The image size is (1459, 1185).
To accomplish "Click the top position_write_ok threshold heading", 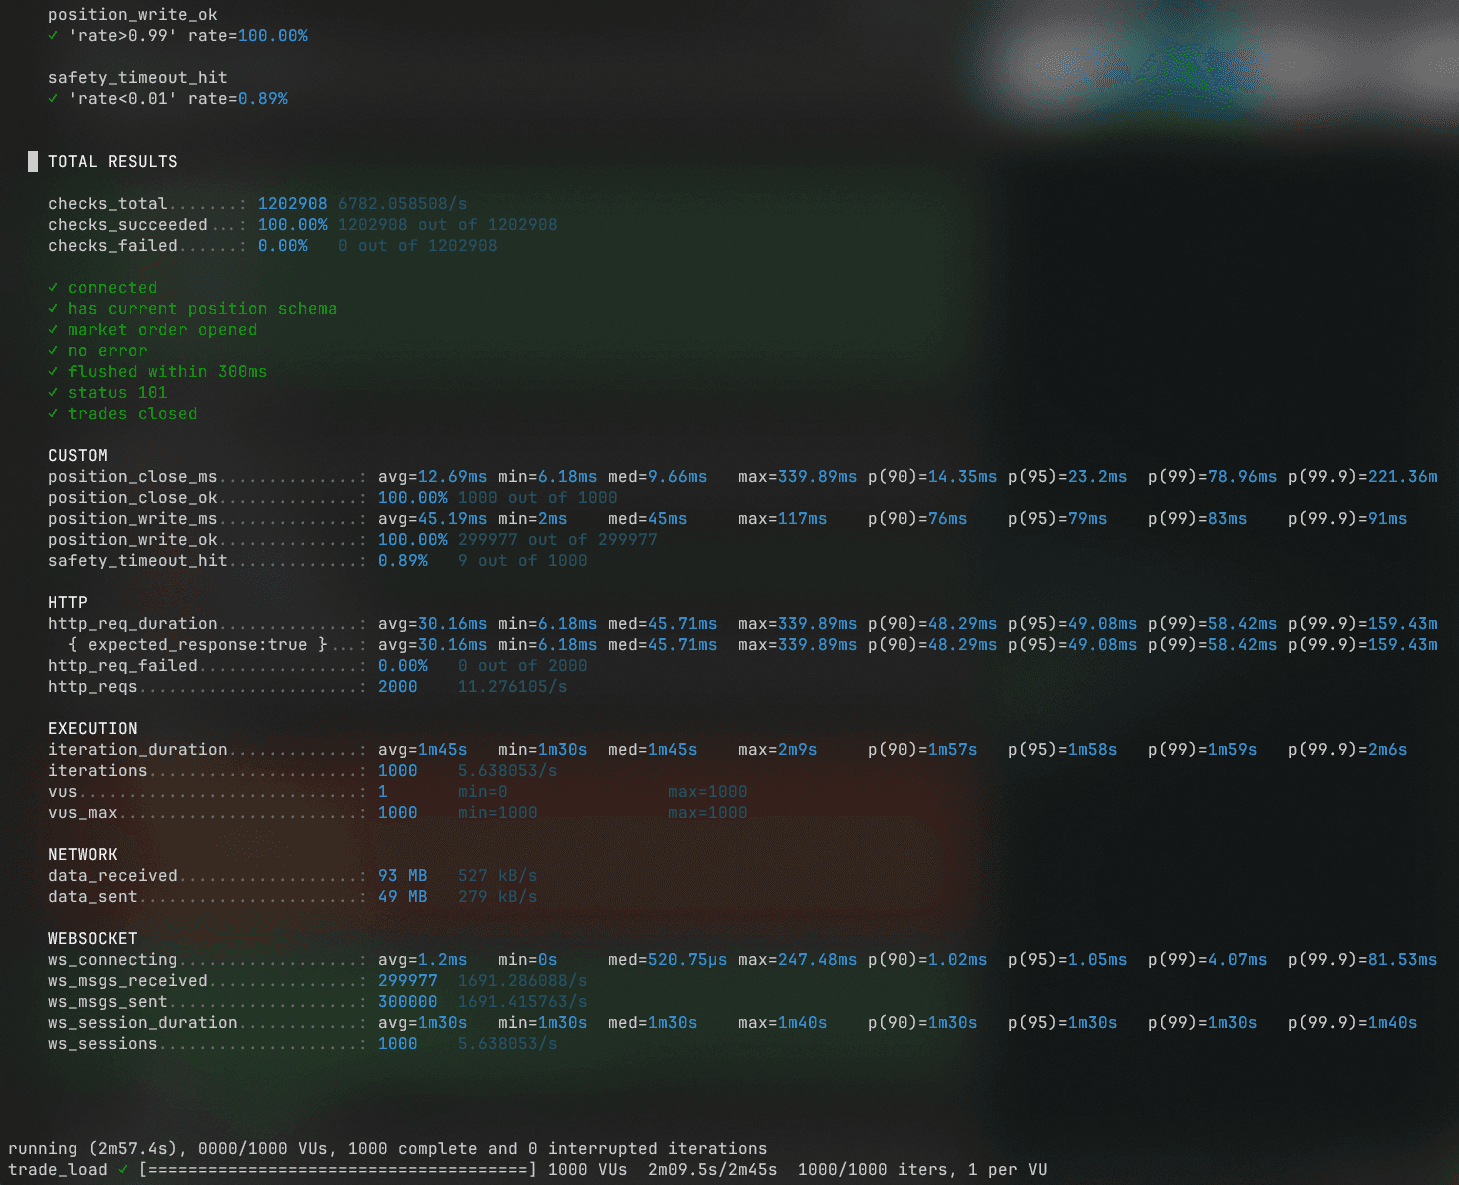I will [x=133, y=15].
